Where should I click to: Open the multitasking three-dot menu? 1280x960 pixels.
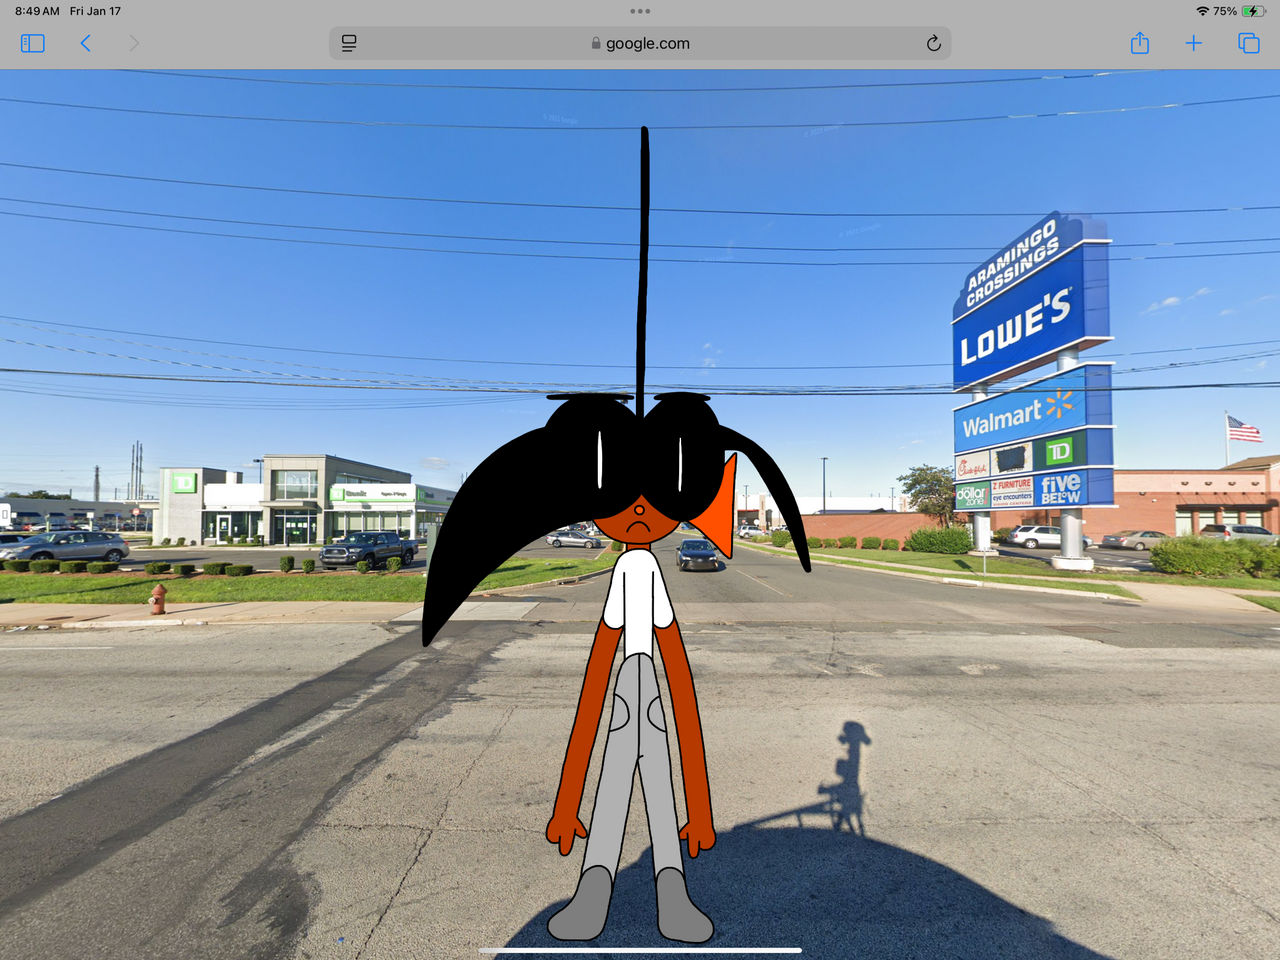(640, 11)
